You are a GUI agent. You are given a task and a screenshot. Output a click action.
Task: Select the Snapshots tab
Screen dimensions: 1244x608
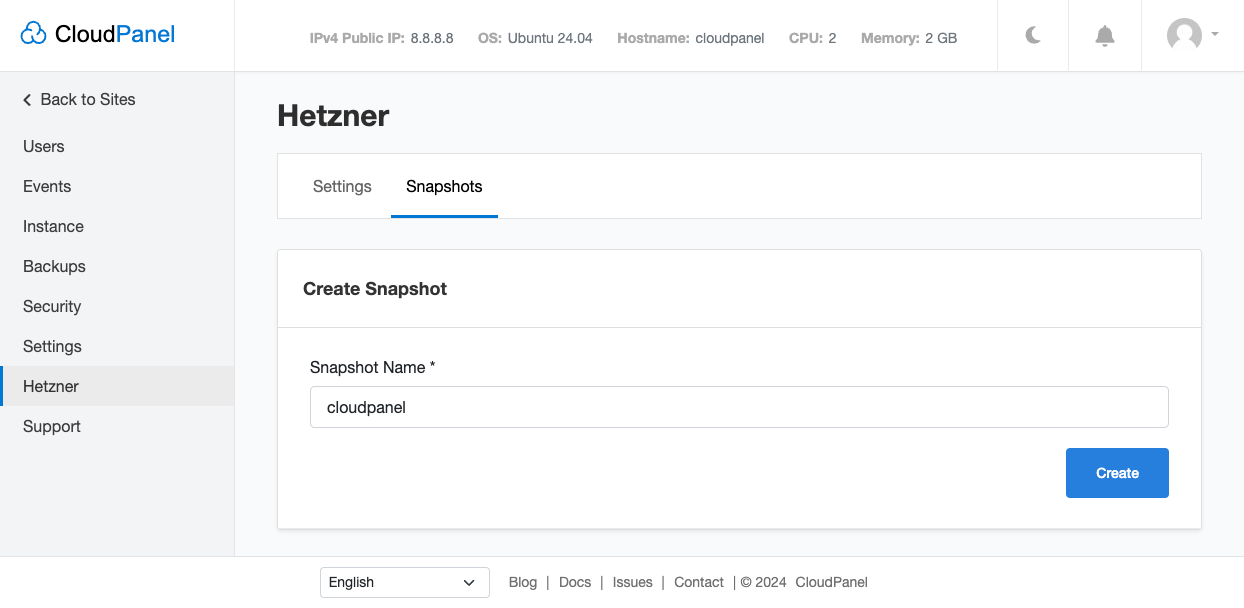pyautogui.click(x=444, y=187)
